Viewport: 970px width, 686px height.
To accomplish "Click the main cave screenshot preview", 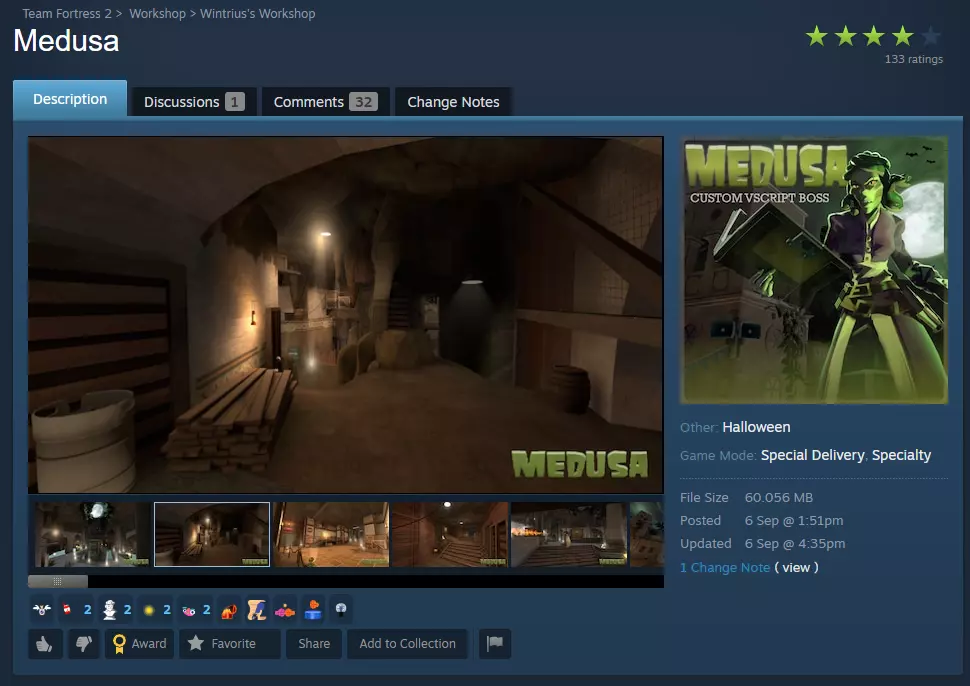I will point(345,315).
